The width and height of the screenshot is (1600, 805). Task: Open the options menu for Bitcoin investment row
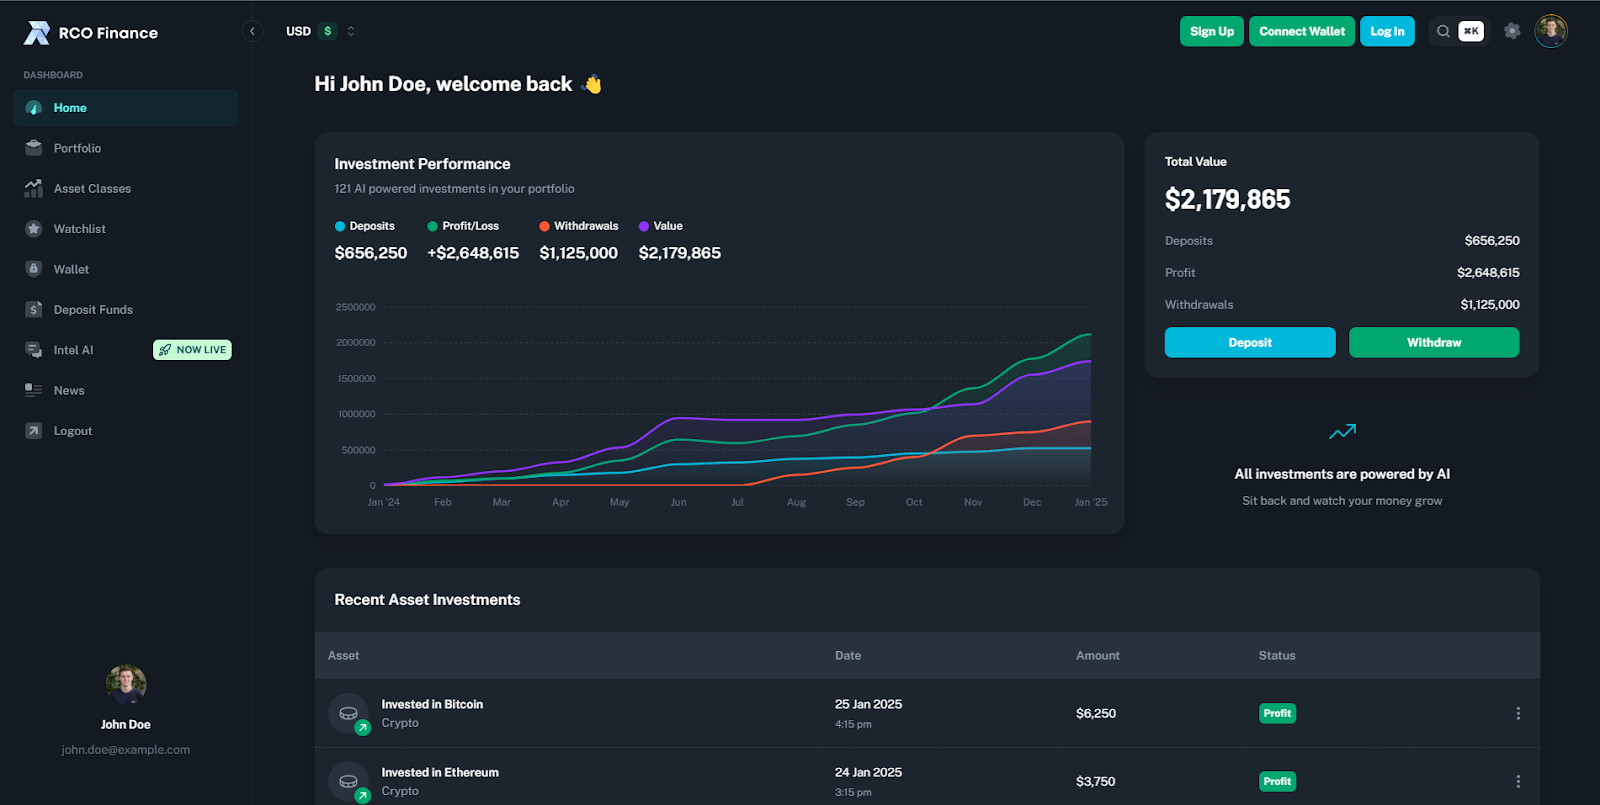point(1518,713)
